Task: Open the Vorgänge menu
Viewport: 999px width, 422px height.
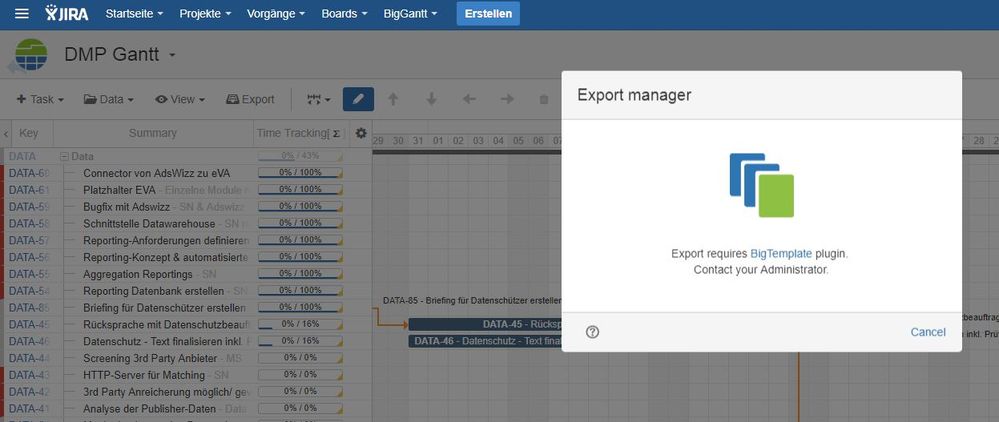Action: pos(276,13)
